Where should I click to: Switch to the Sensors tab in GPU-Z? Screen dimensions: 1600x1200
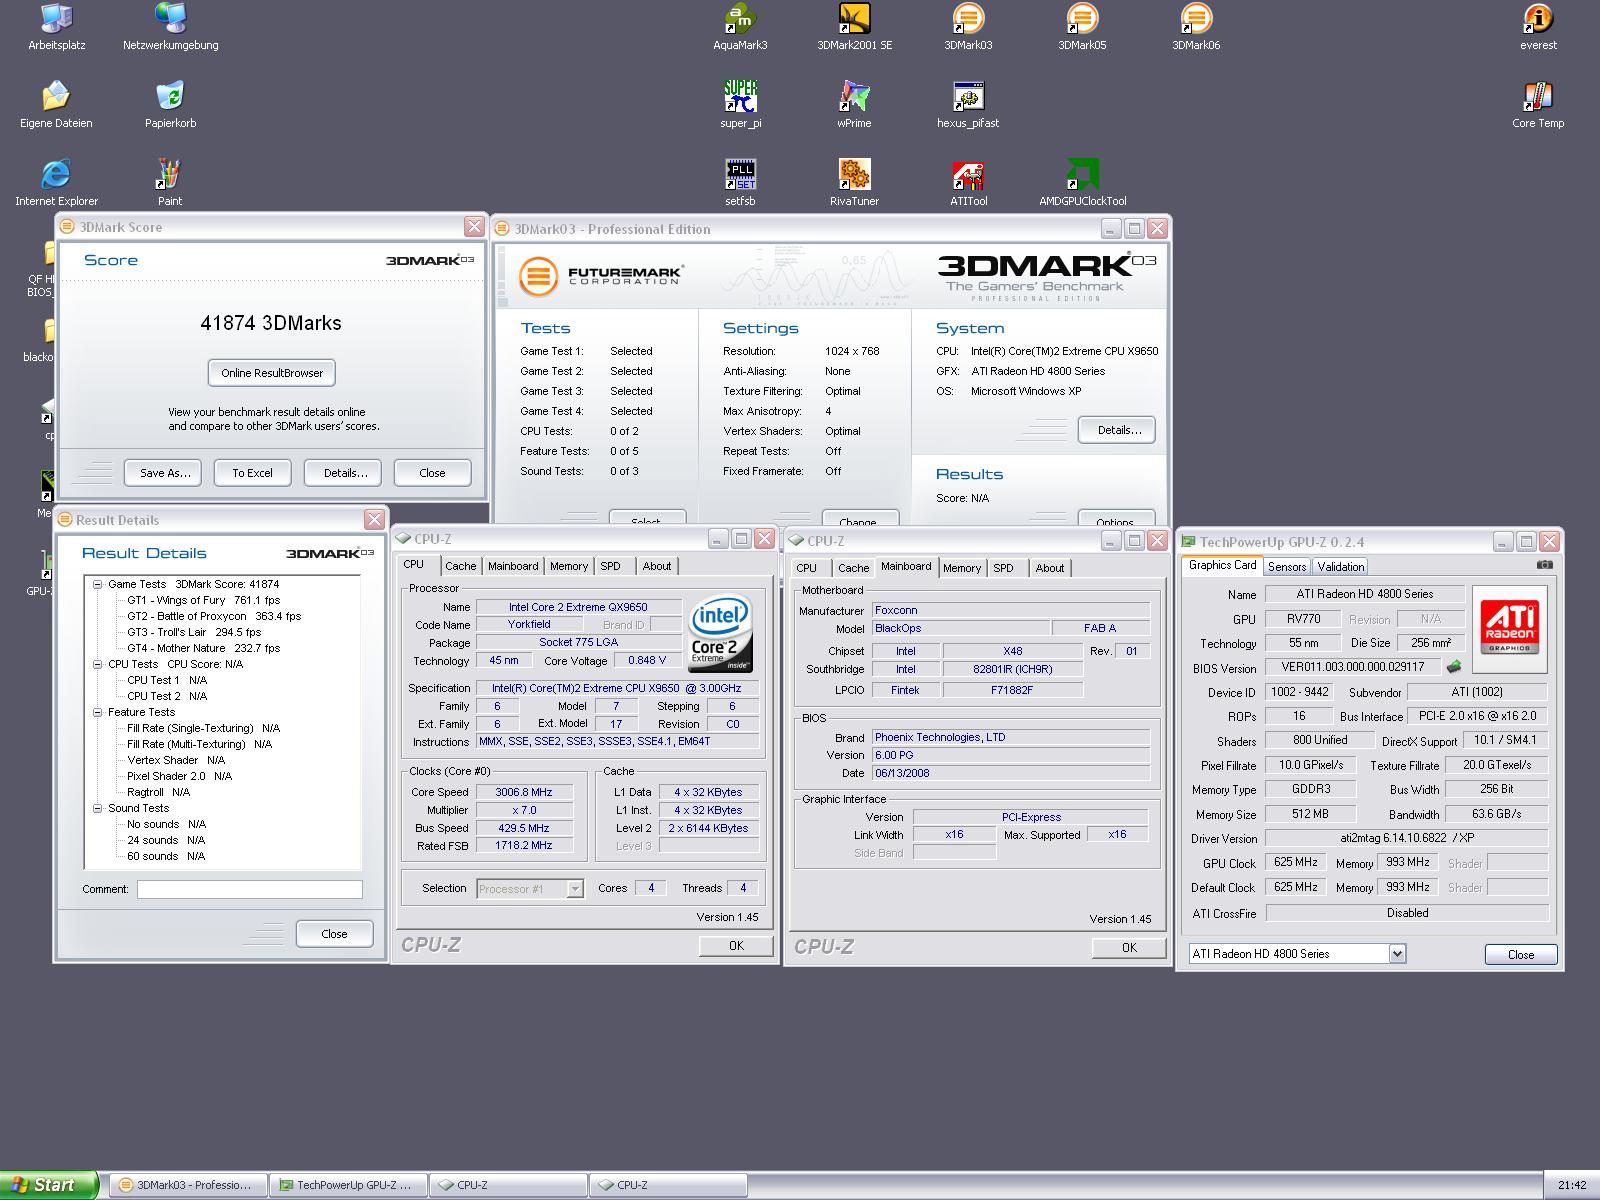coord(1287,567)
